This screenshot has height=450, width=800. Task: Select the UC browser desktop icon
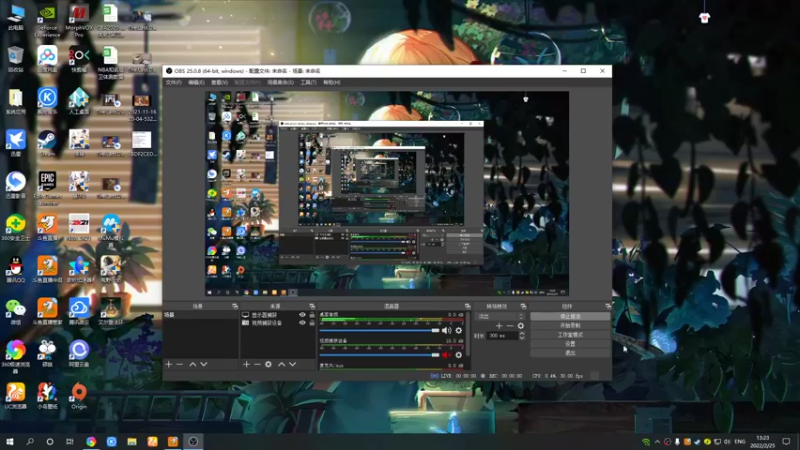tap(15, 396)
